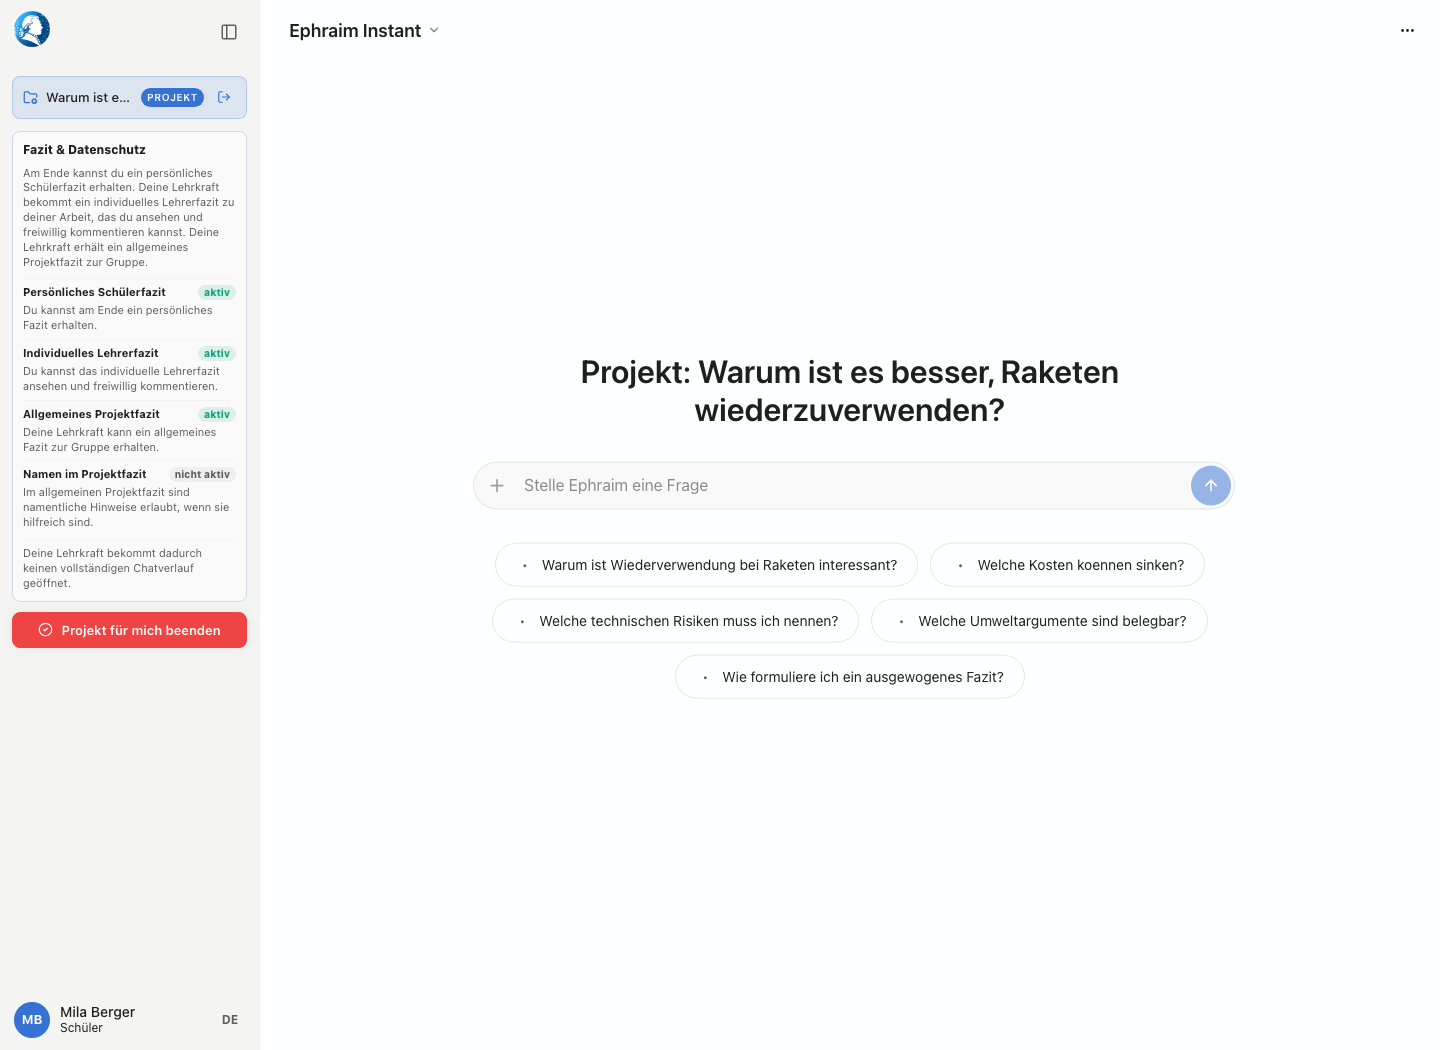
Task: Open the three-dot options menu
Action: tap(1407, 31)
